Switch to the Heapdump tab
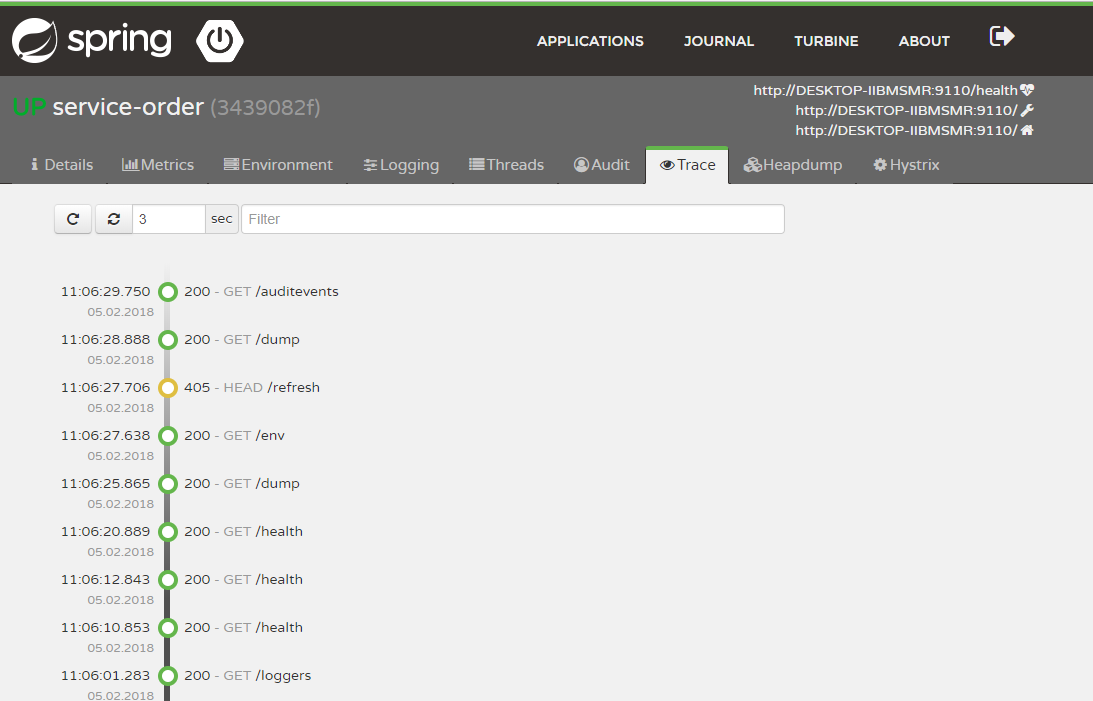Image resolution: width=1093 pixels, height=701 pixels. click(x=793, y=165)
